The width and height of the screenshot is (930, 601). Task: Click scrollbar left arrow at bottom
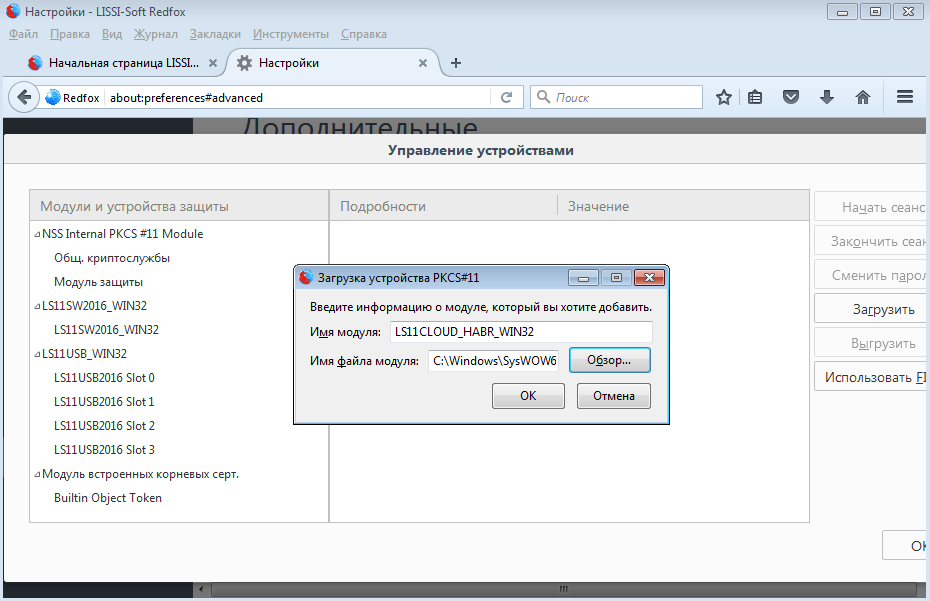[x=201, y=589]
